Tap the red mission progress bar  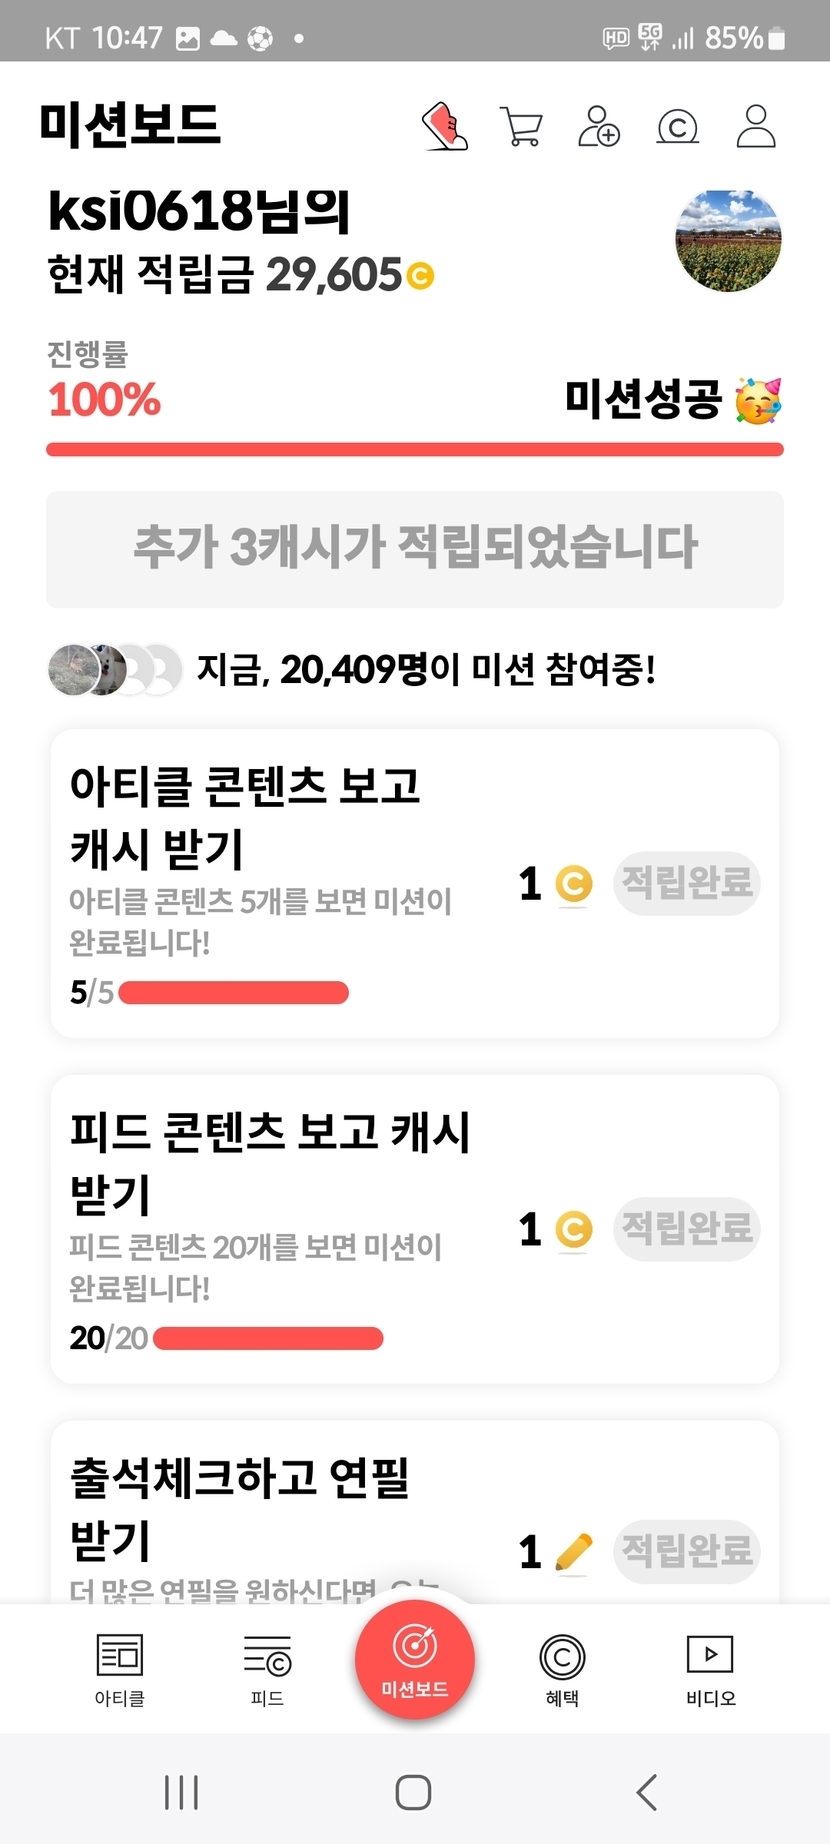pyautogui.click(x=415, y=450)
